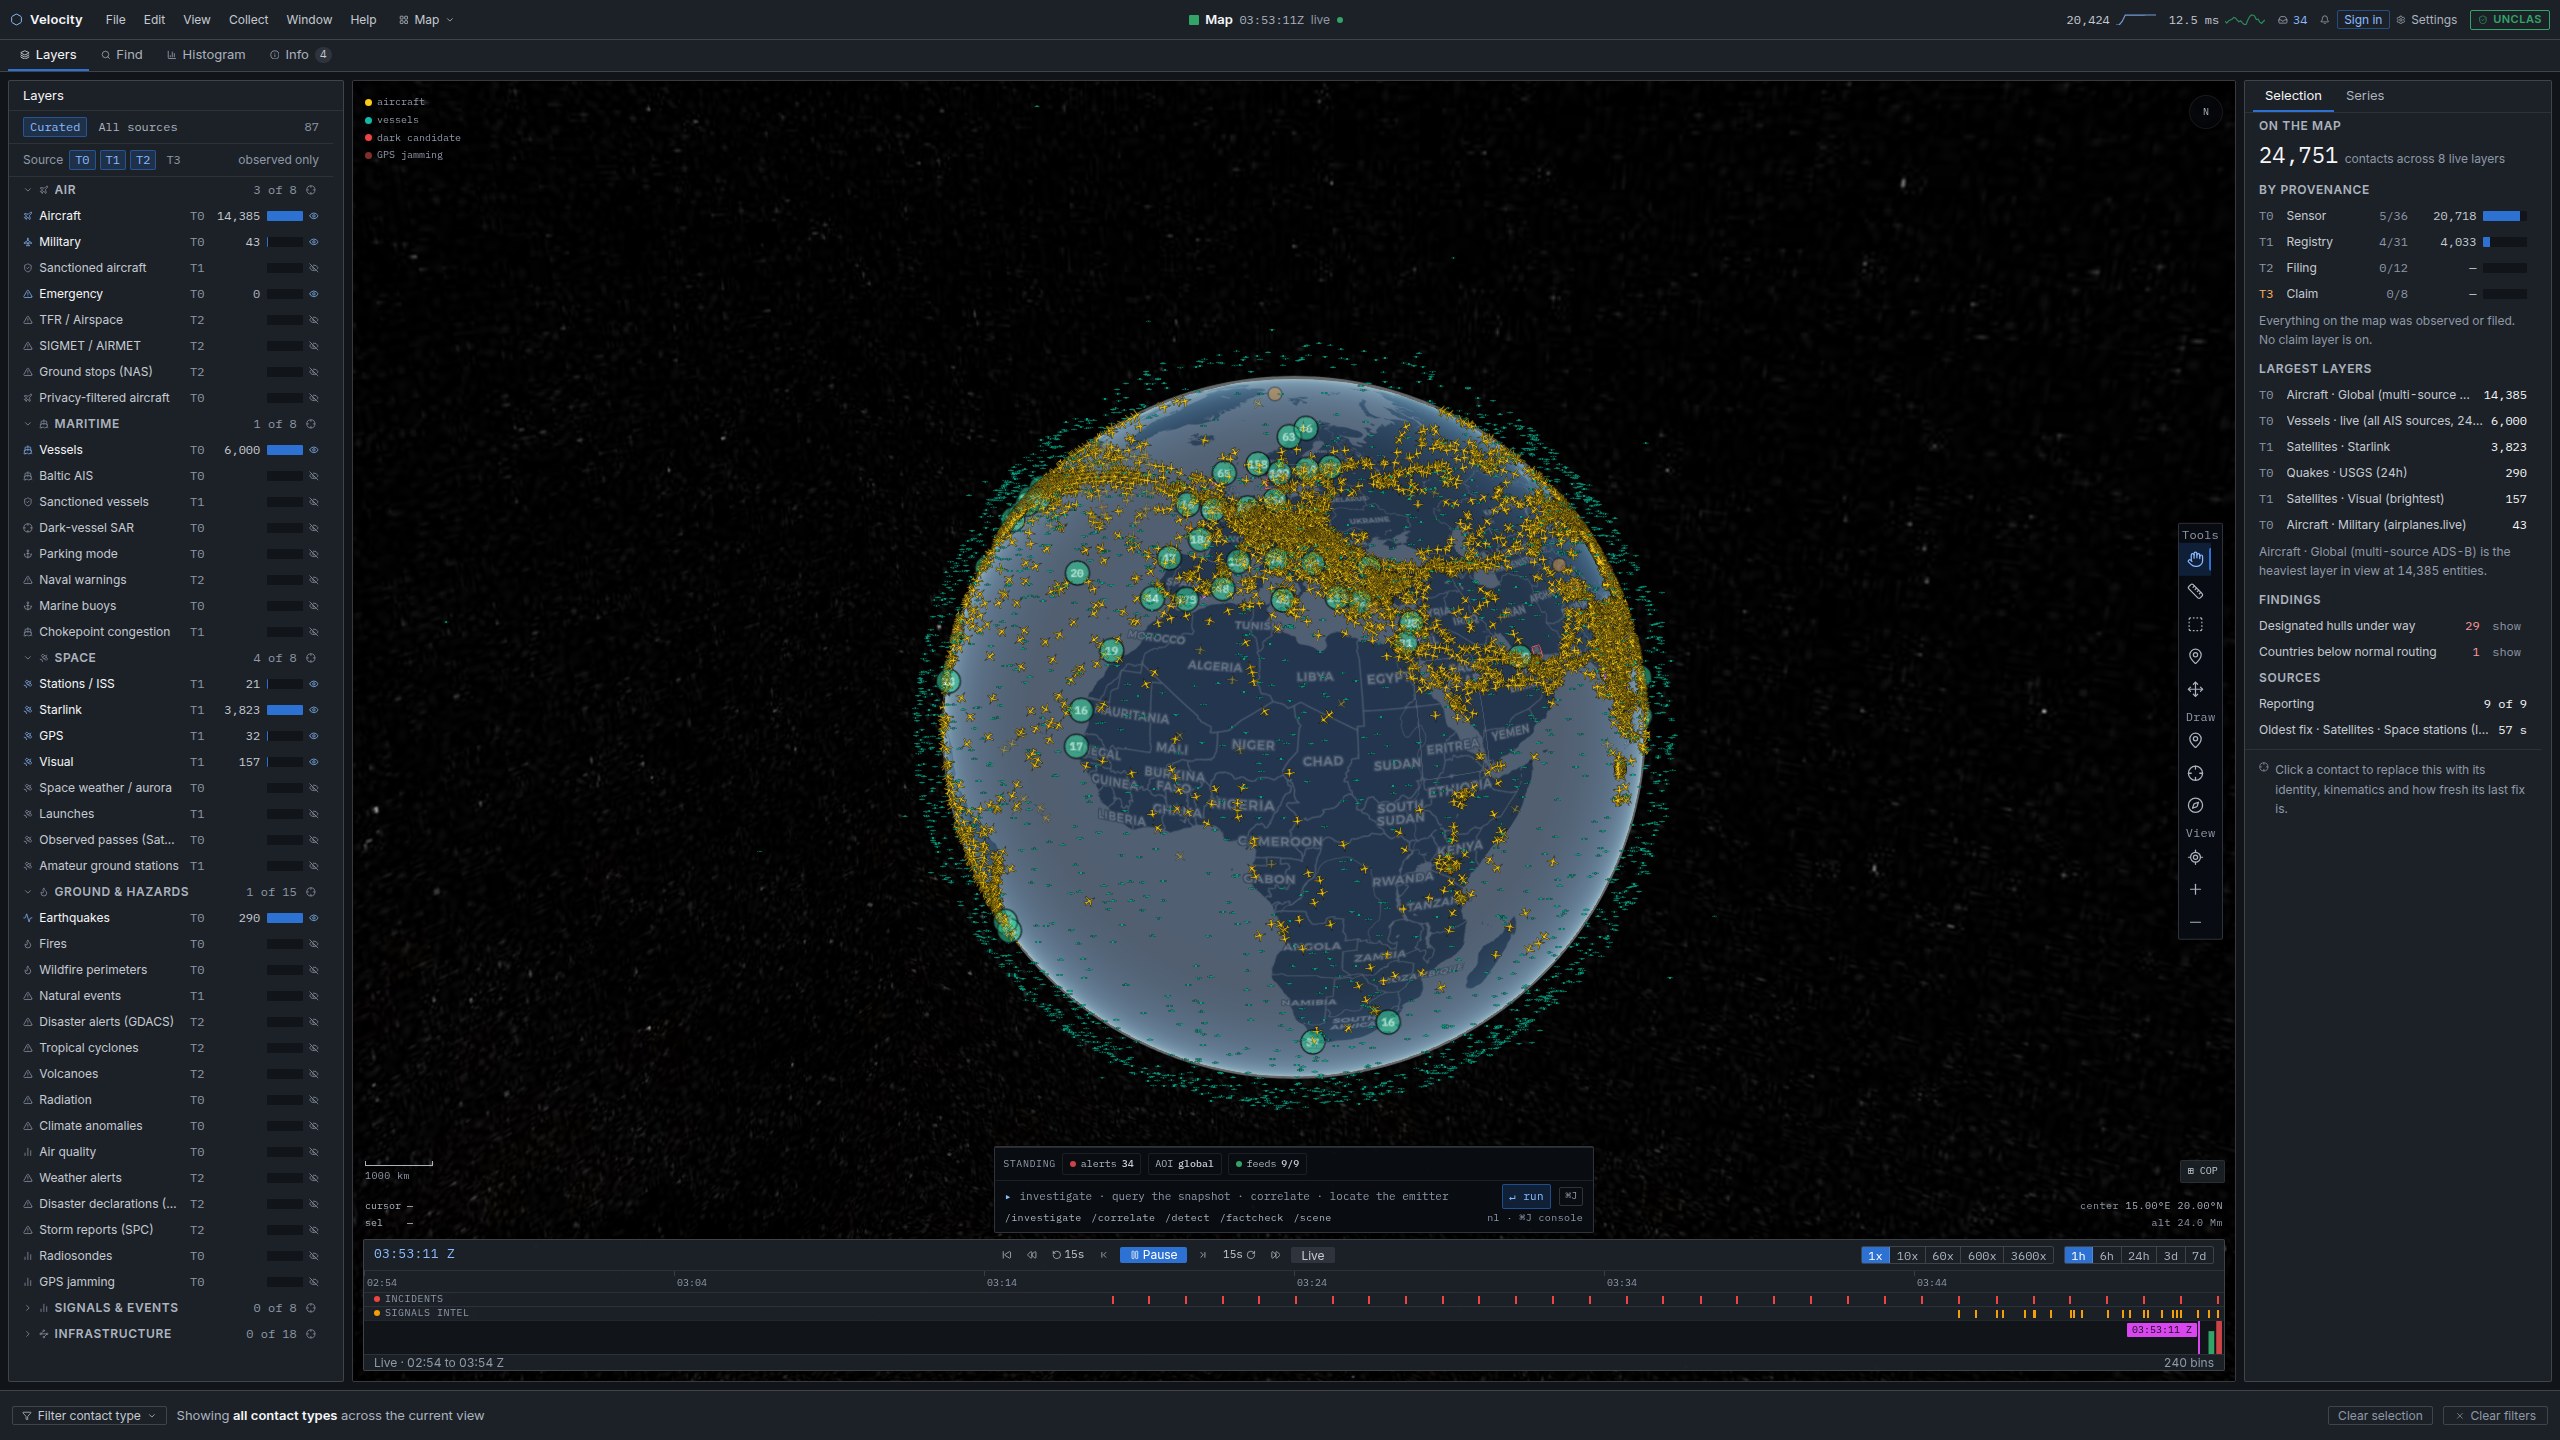This screenshot has width=2560, height=1440.
Task: Click the Sign in button
Action: 2362,20
